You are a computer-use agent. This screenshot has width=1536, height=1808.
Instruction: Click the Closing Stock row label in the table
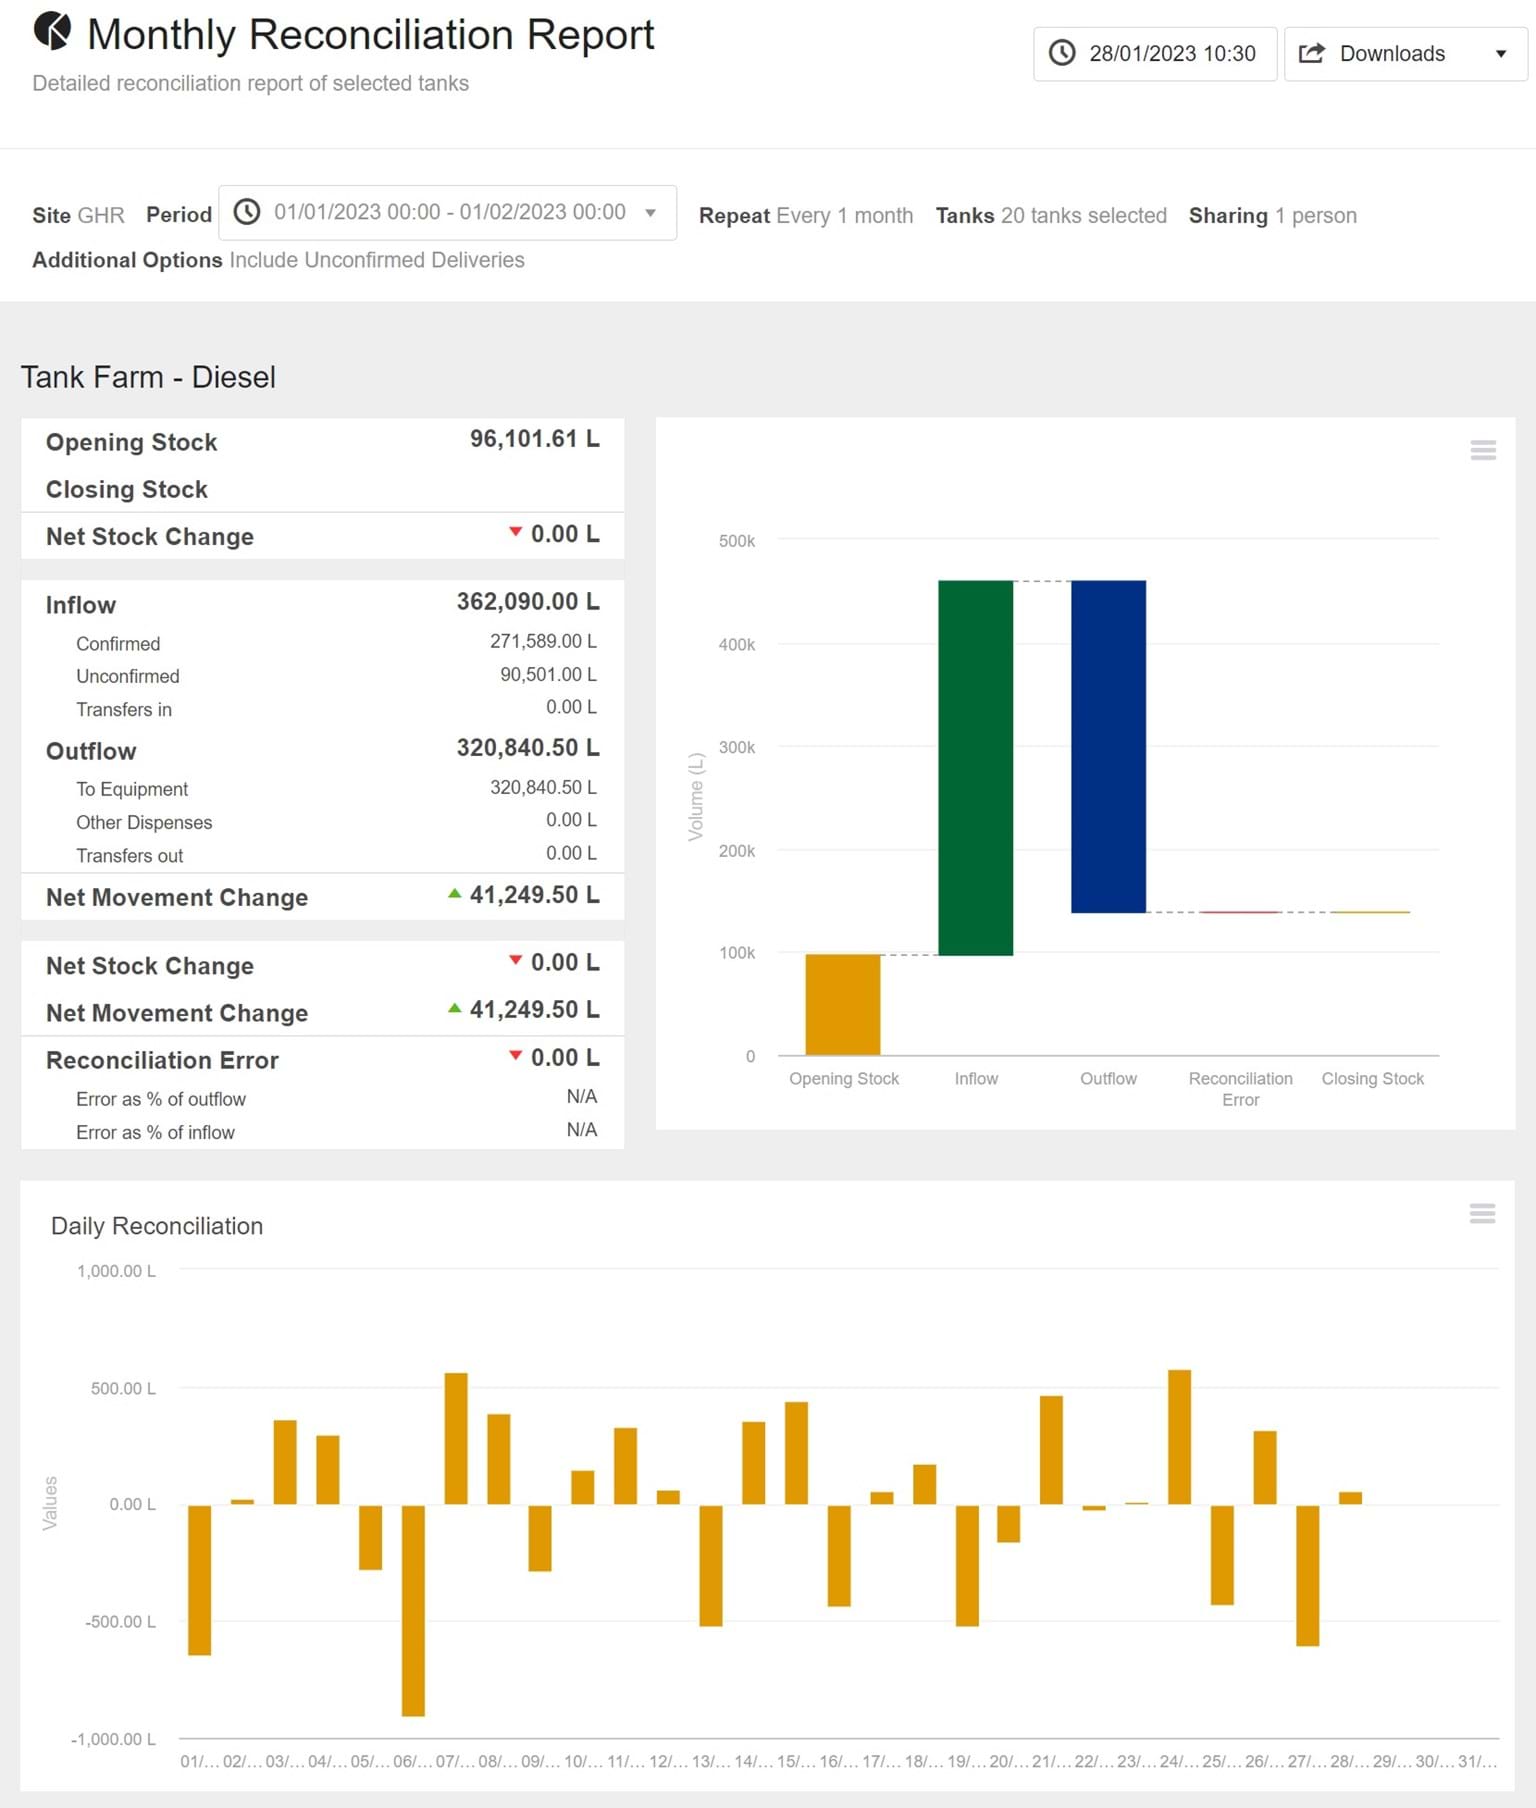coord(127,489)
